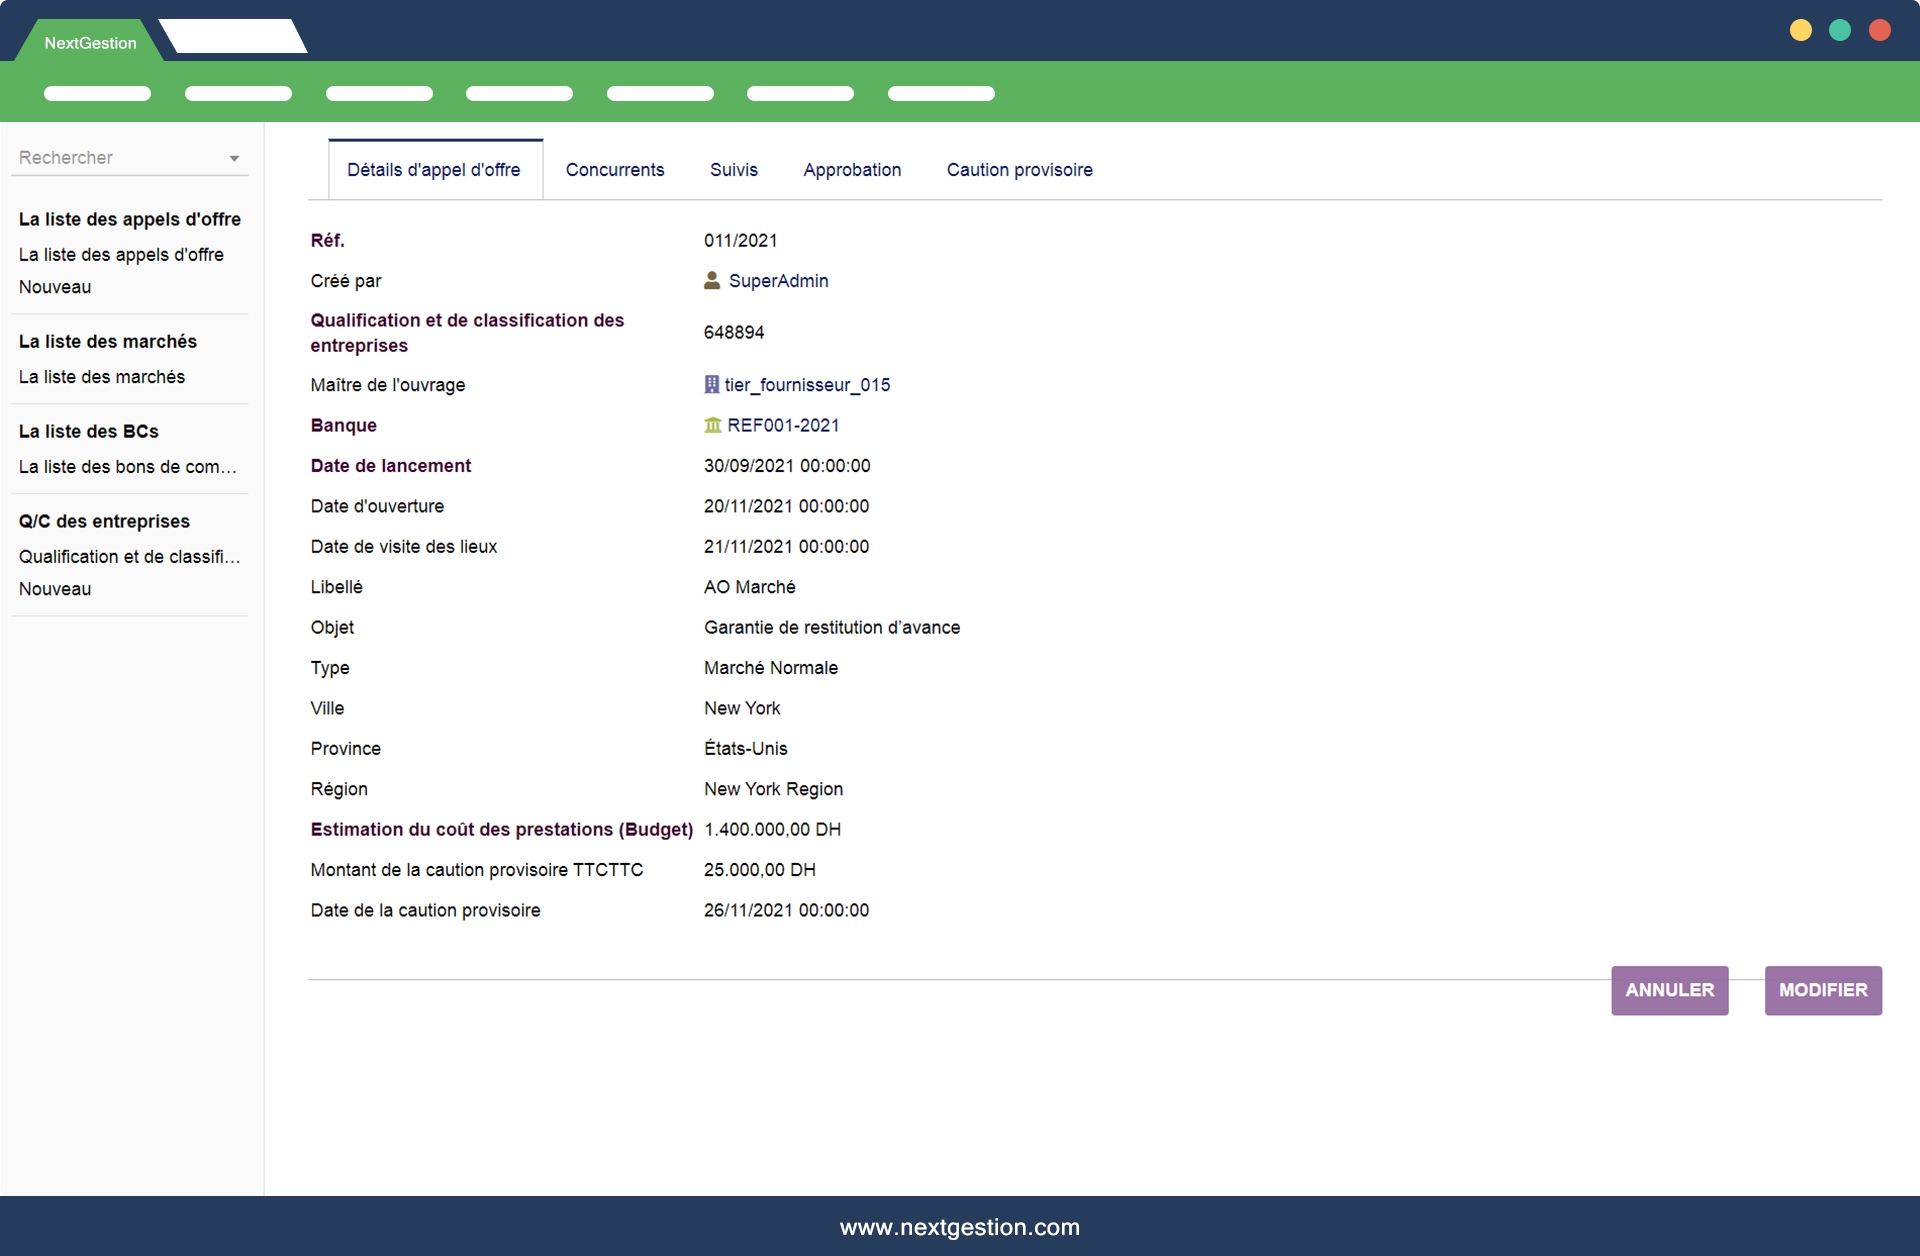
Task: Expand the Rechercher dropdown arrow
Action: [x=234, y=159]
